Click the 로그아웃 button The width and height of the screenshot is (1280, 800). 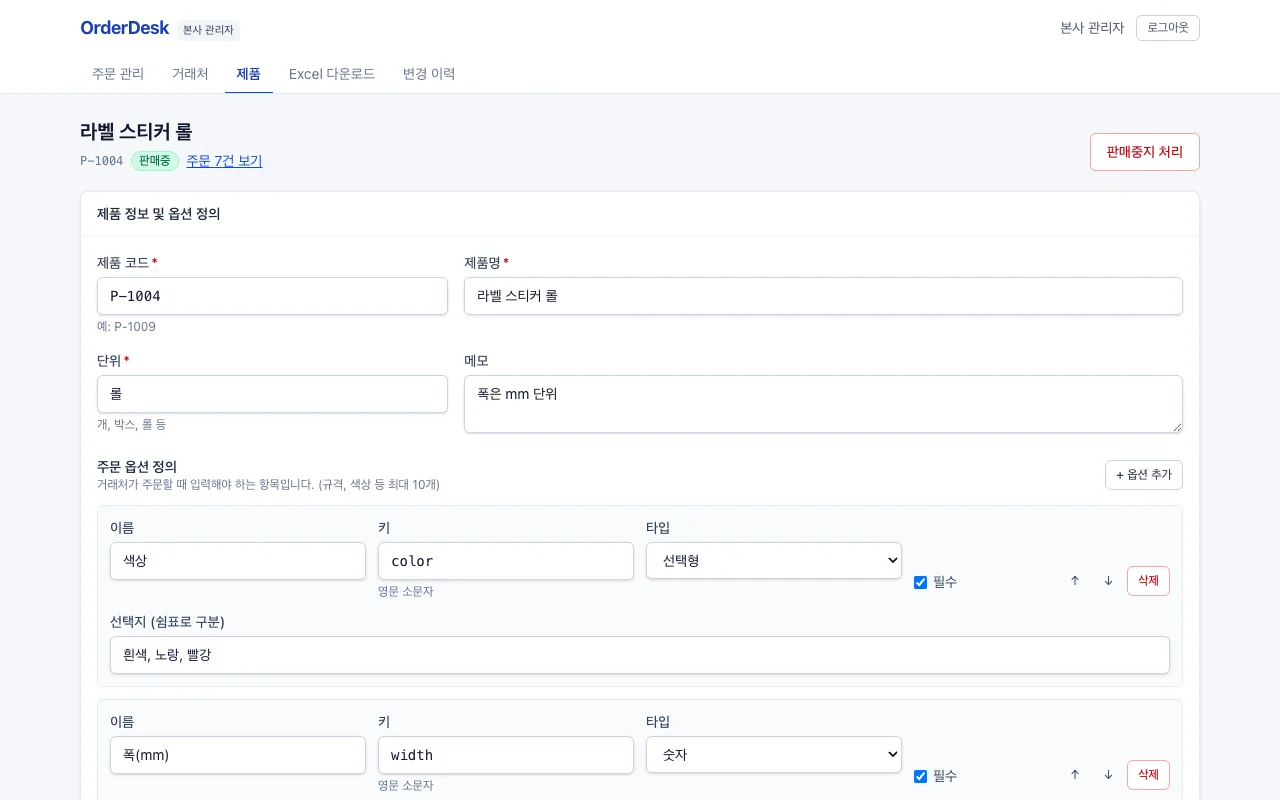[1168, 28]
